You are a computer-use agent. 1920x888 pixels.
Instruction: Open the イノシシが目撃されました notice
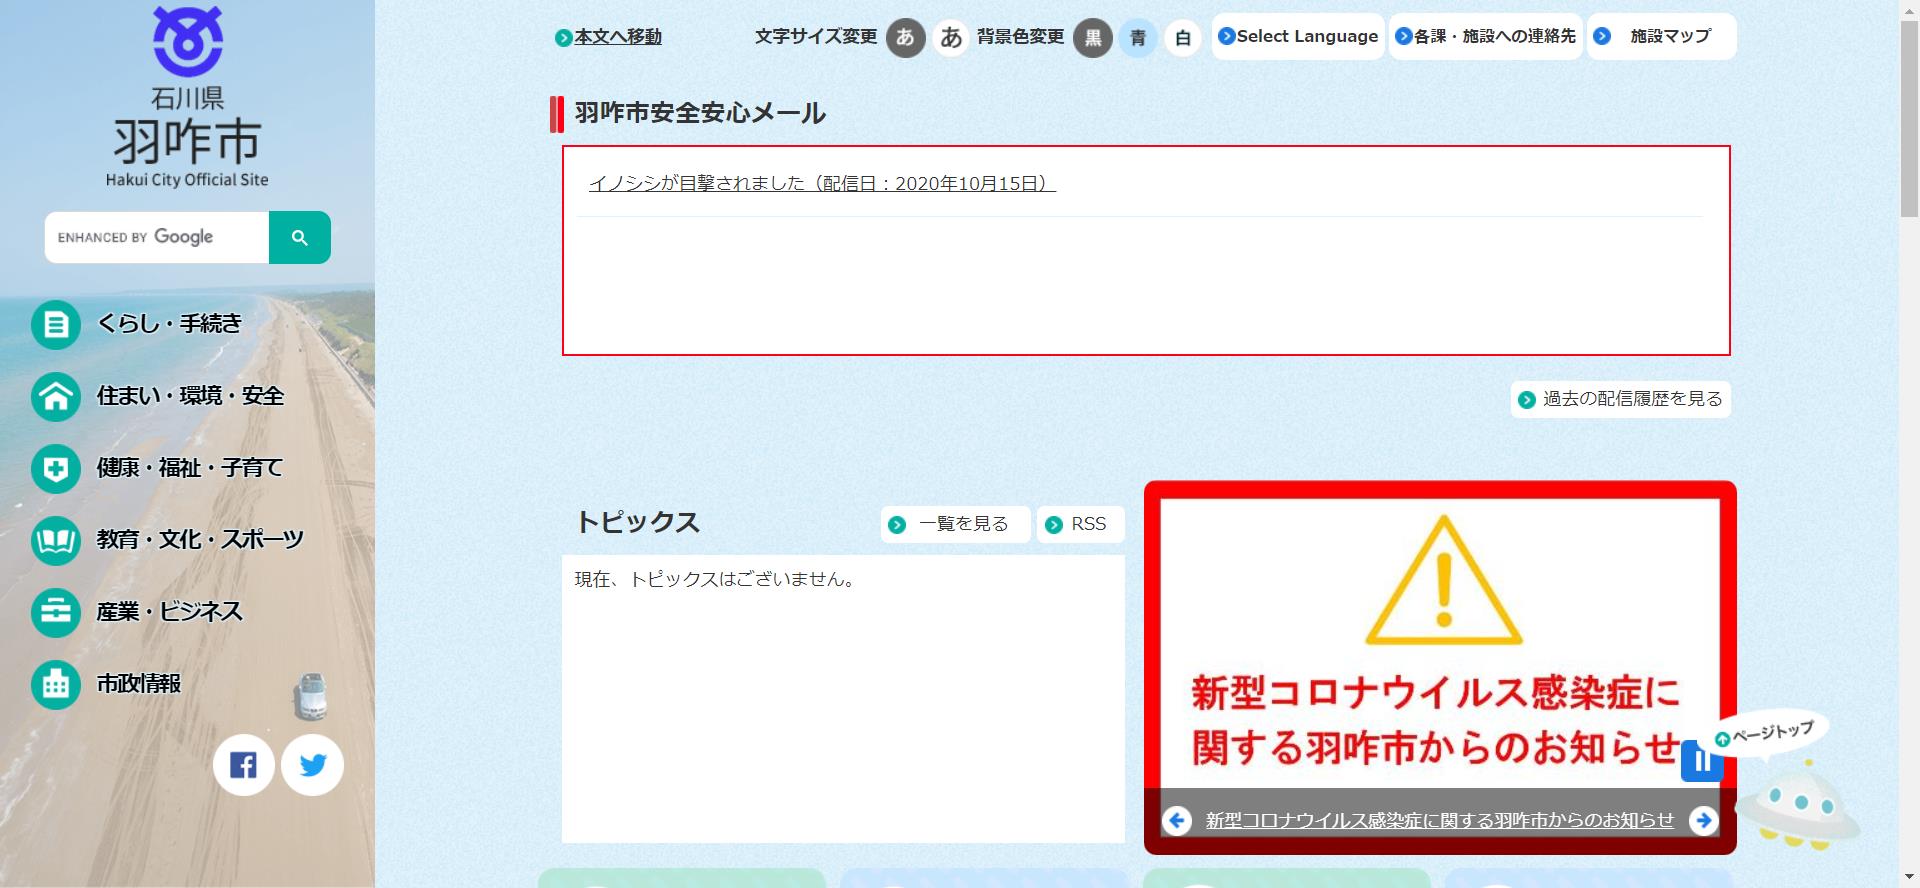pyautogui.click(x=822, y=183)
